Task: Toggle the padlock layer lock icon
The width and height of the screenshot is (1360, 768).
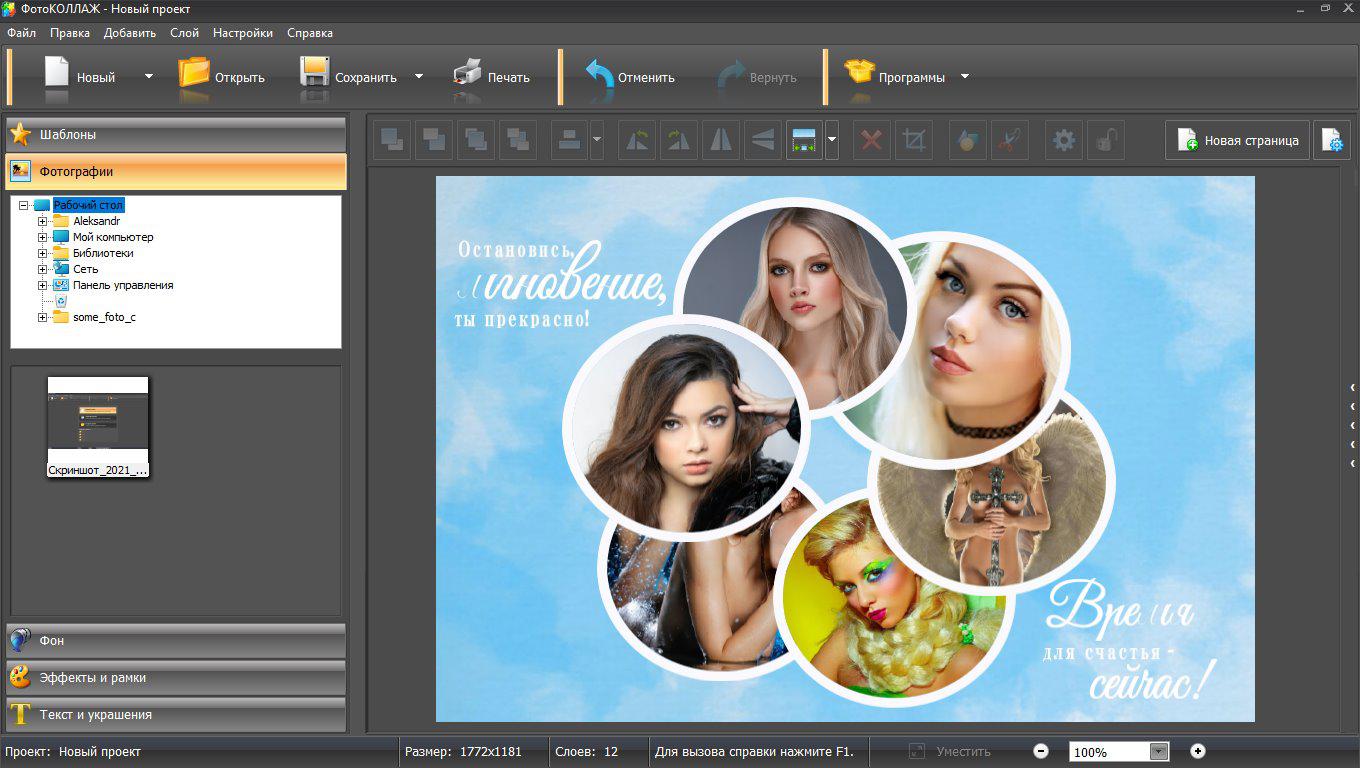Action: tap(1106, 141)
